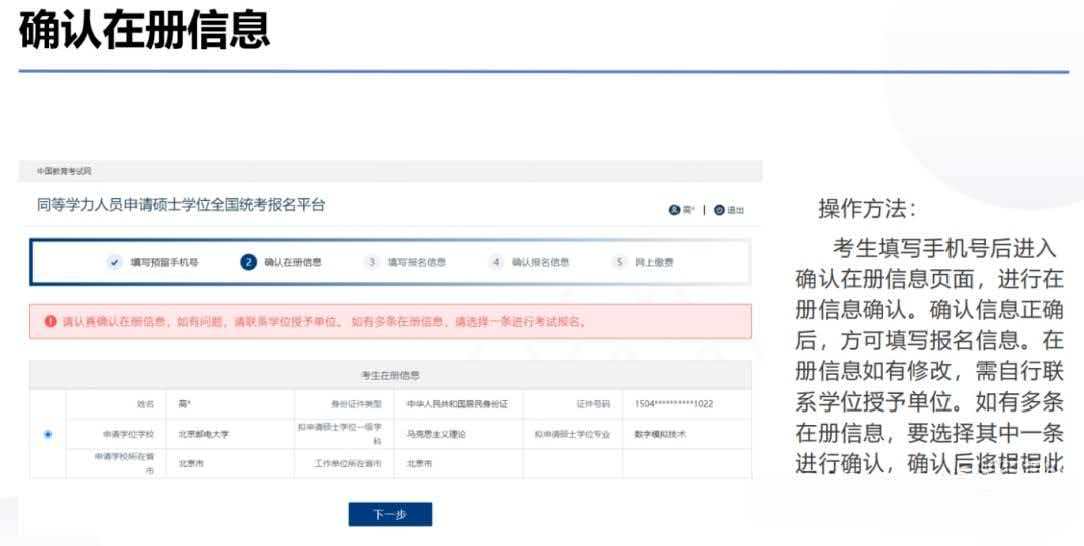1084x546 pixels.
Task: Open the 确认报名信息 step
Action: [x=541, y=263]
